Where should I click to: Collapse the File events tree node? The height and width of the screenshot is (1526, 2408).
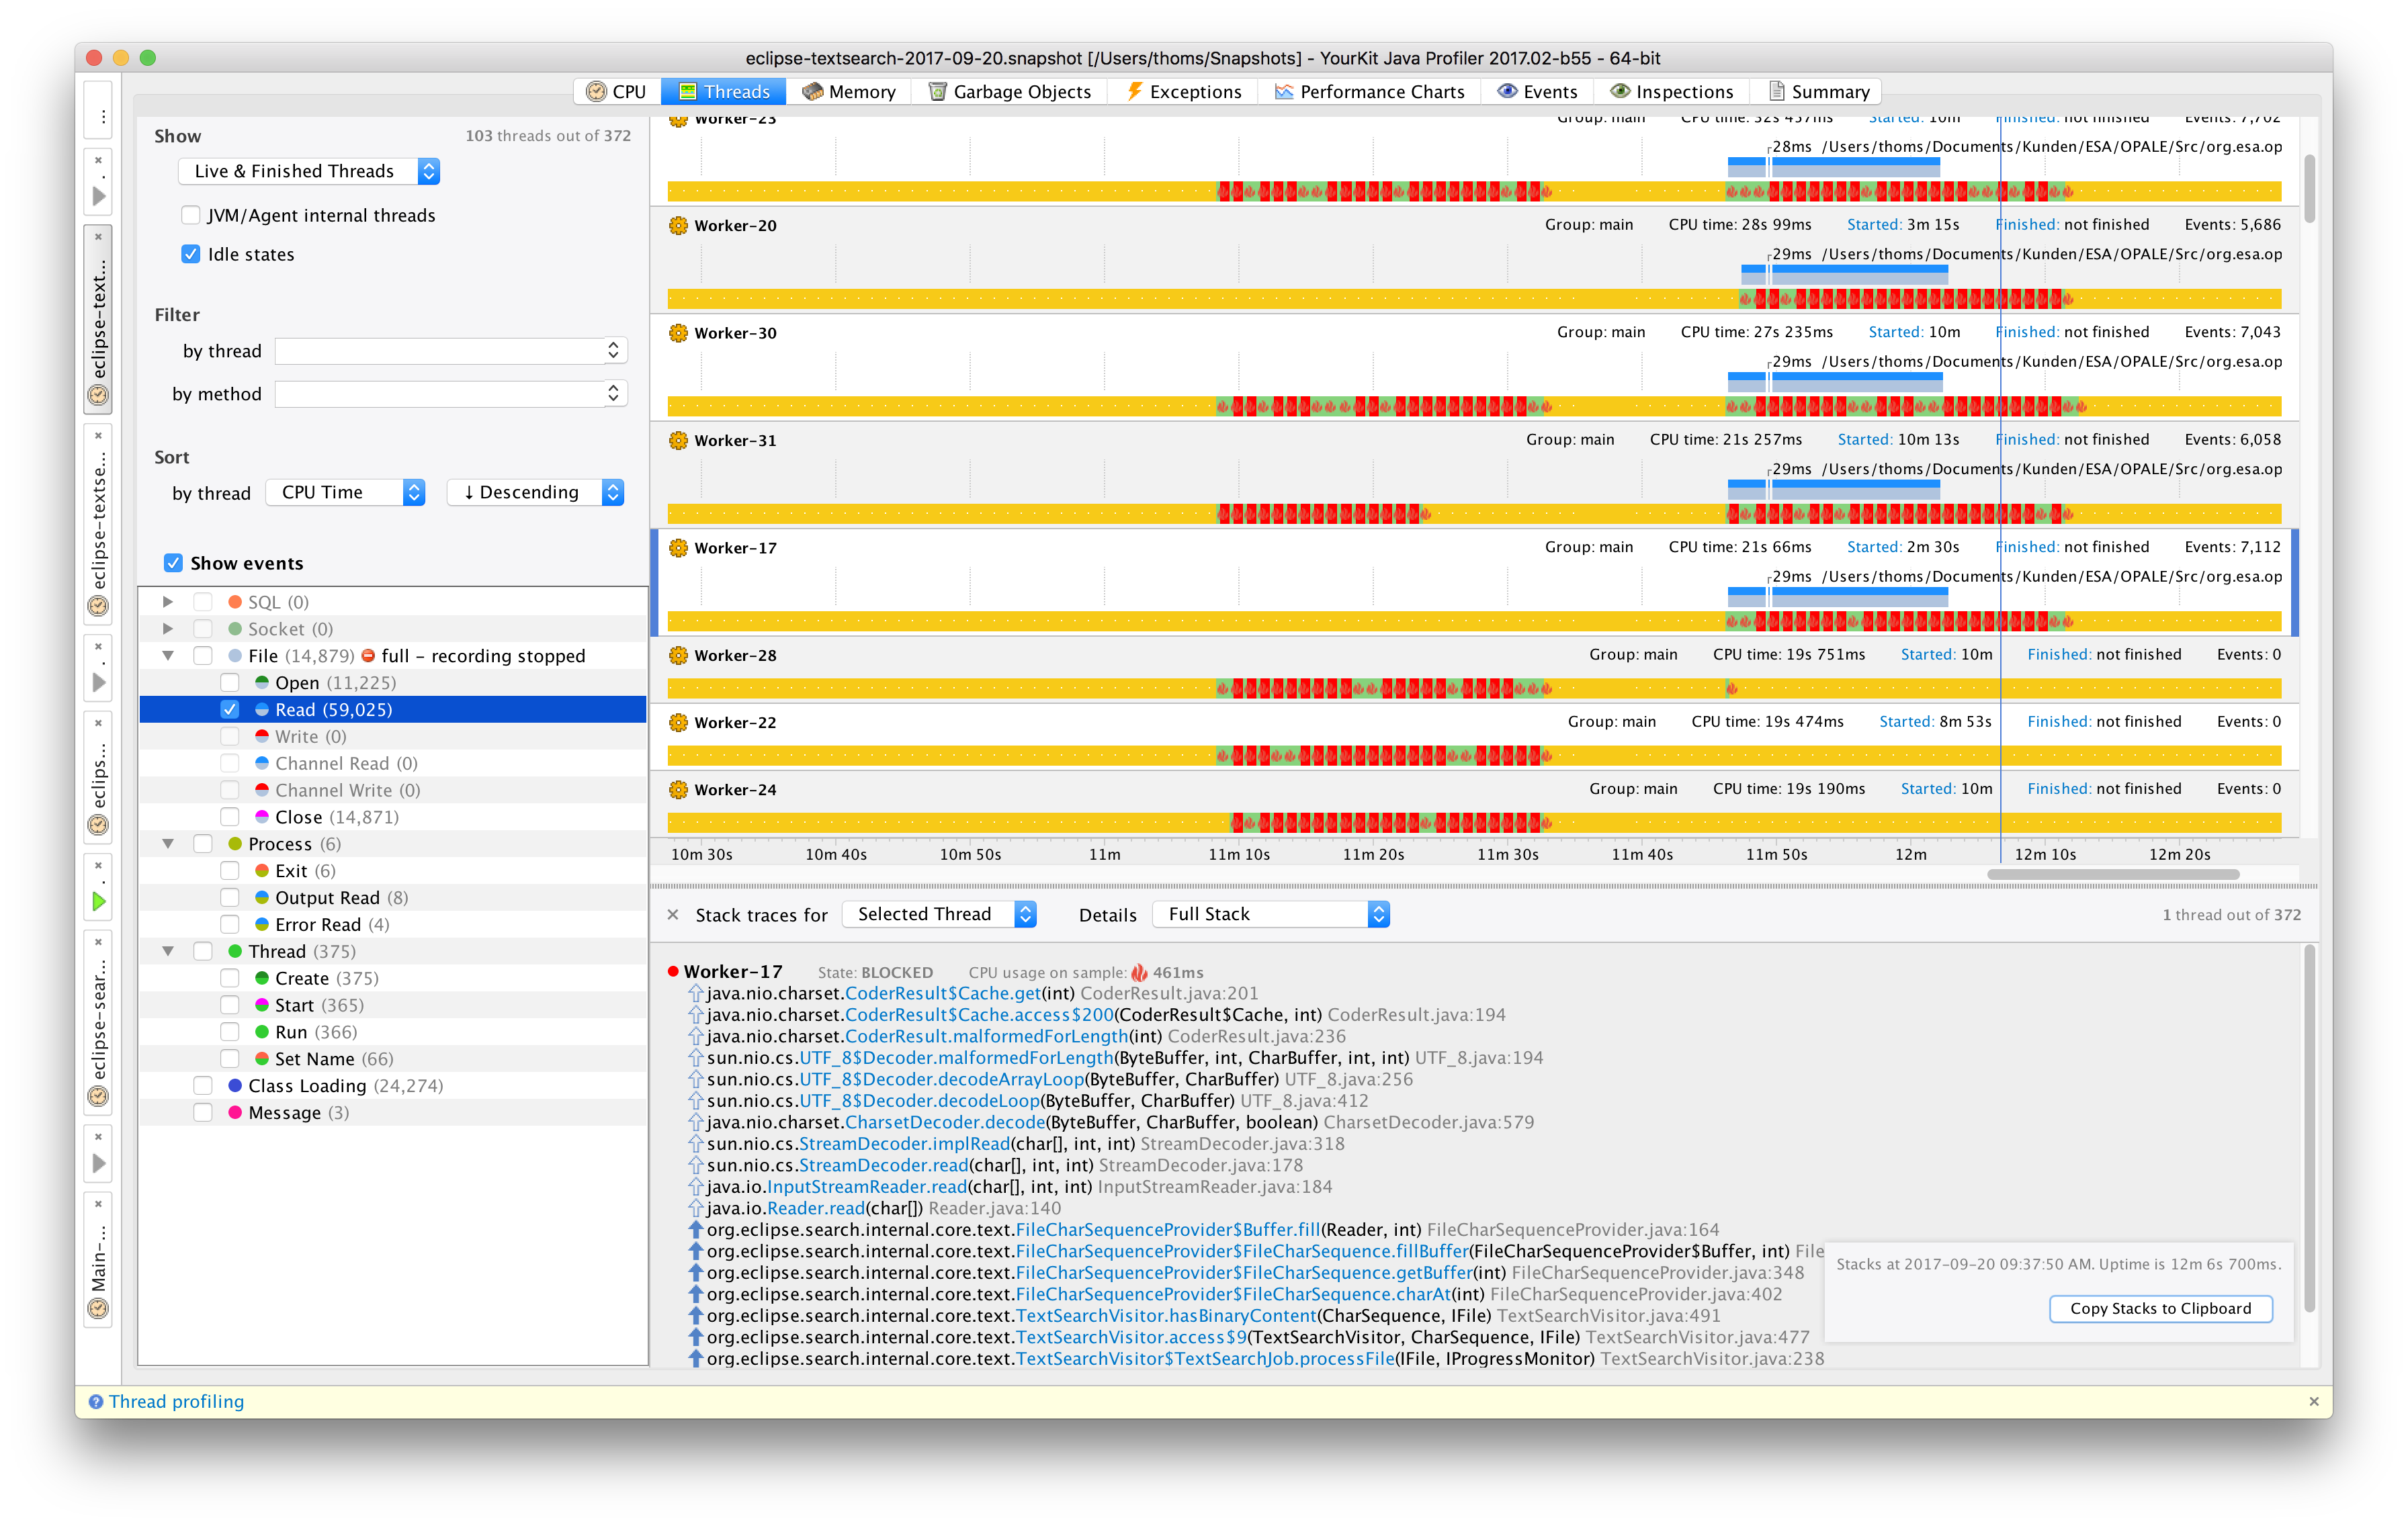coord(168,656)
